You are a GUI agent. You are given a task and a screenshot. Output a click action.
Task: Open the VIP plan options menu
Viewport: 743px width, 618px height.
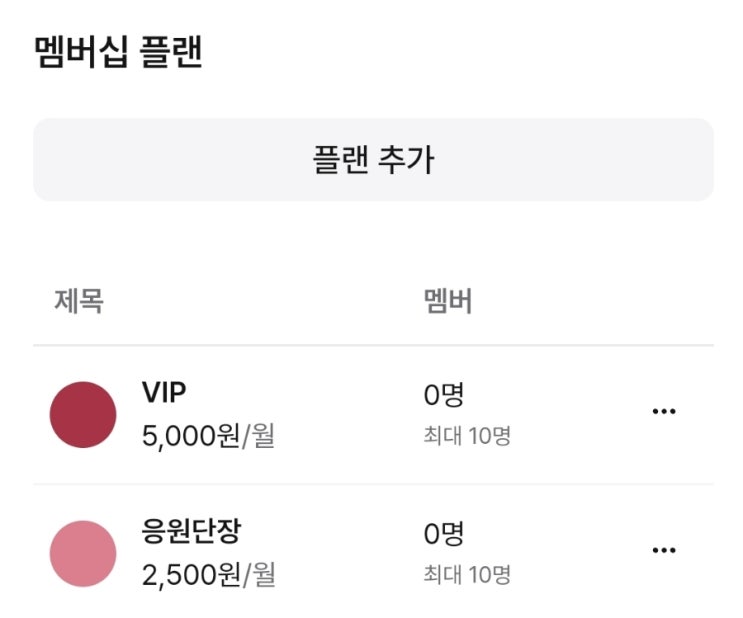point(663,411)
